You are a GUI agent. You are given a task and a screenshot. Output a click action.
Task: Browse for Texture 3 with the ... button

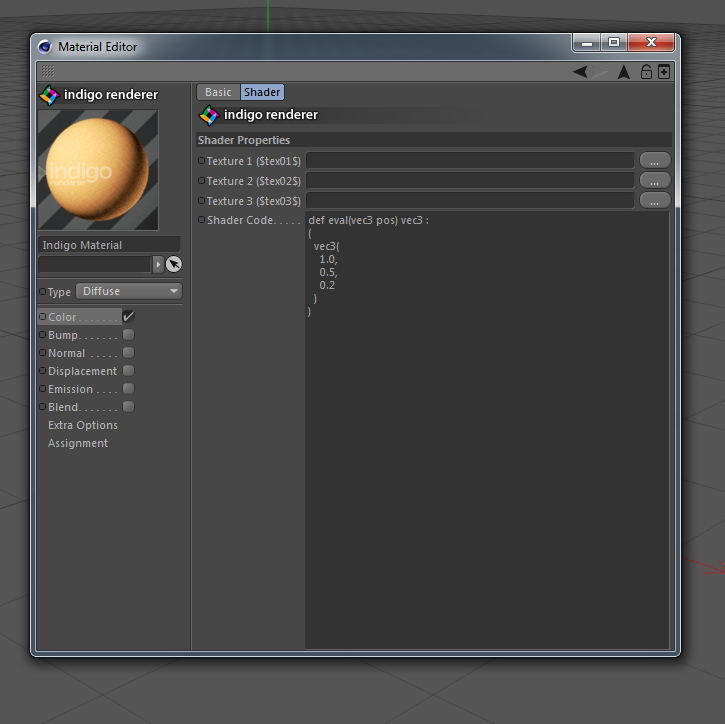coord(655,200)
